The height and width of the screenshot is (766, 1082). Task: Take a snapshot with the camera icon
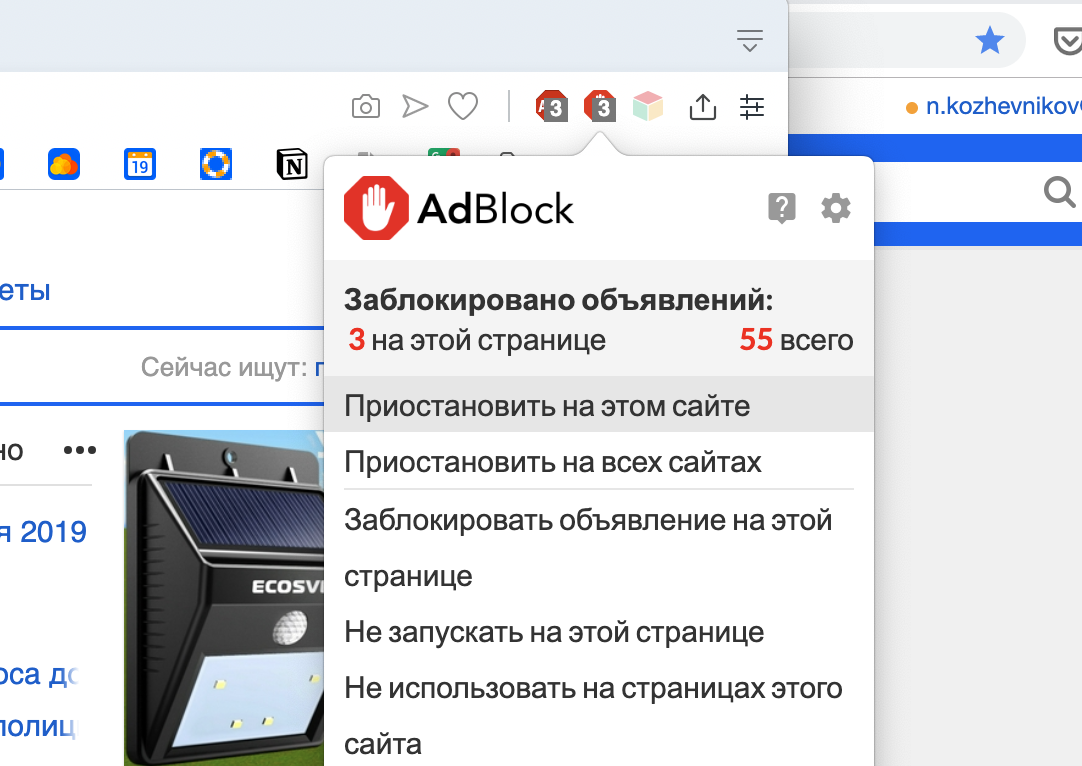[366, 106]
